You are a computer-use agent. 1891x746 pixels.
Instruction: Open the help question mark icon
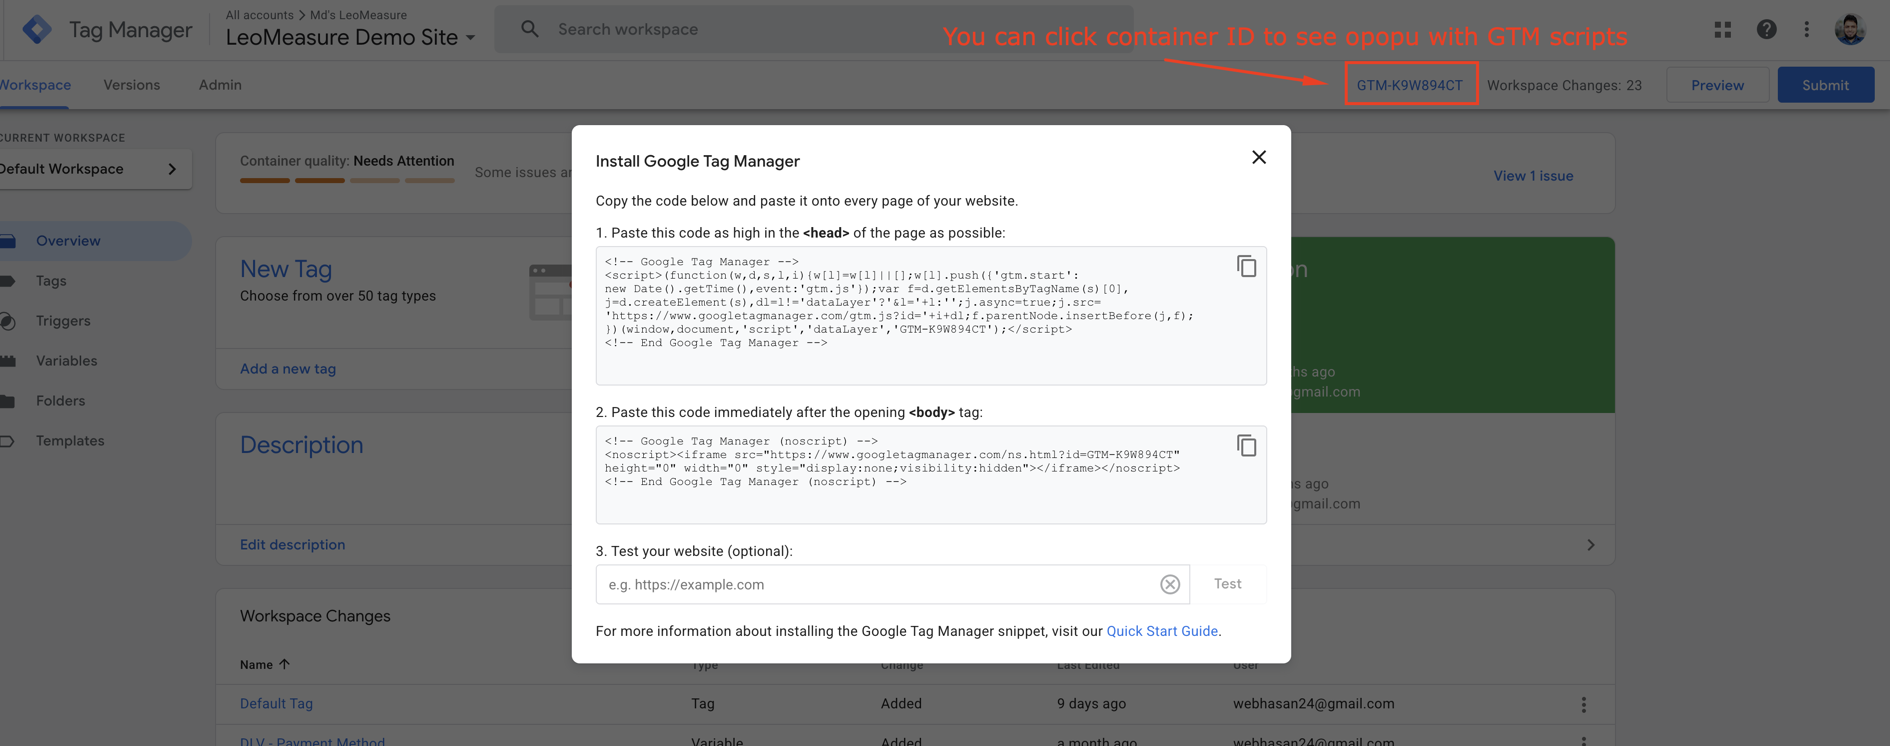pyautogui.click(x=1766, y=30)
